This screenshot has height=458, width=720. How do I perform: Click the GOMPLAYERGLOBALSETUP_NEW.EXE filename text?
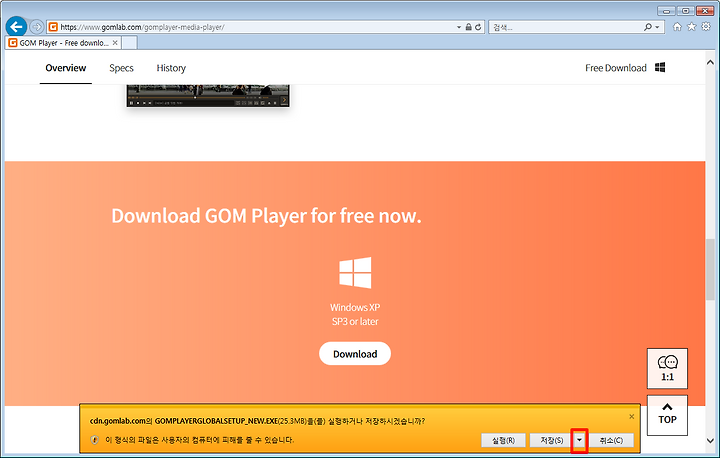(x=216, y=421)
